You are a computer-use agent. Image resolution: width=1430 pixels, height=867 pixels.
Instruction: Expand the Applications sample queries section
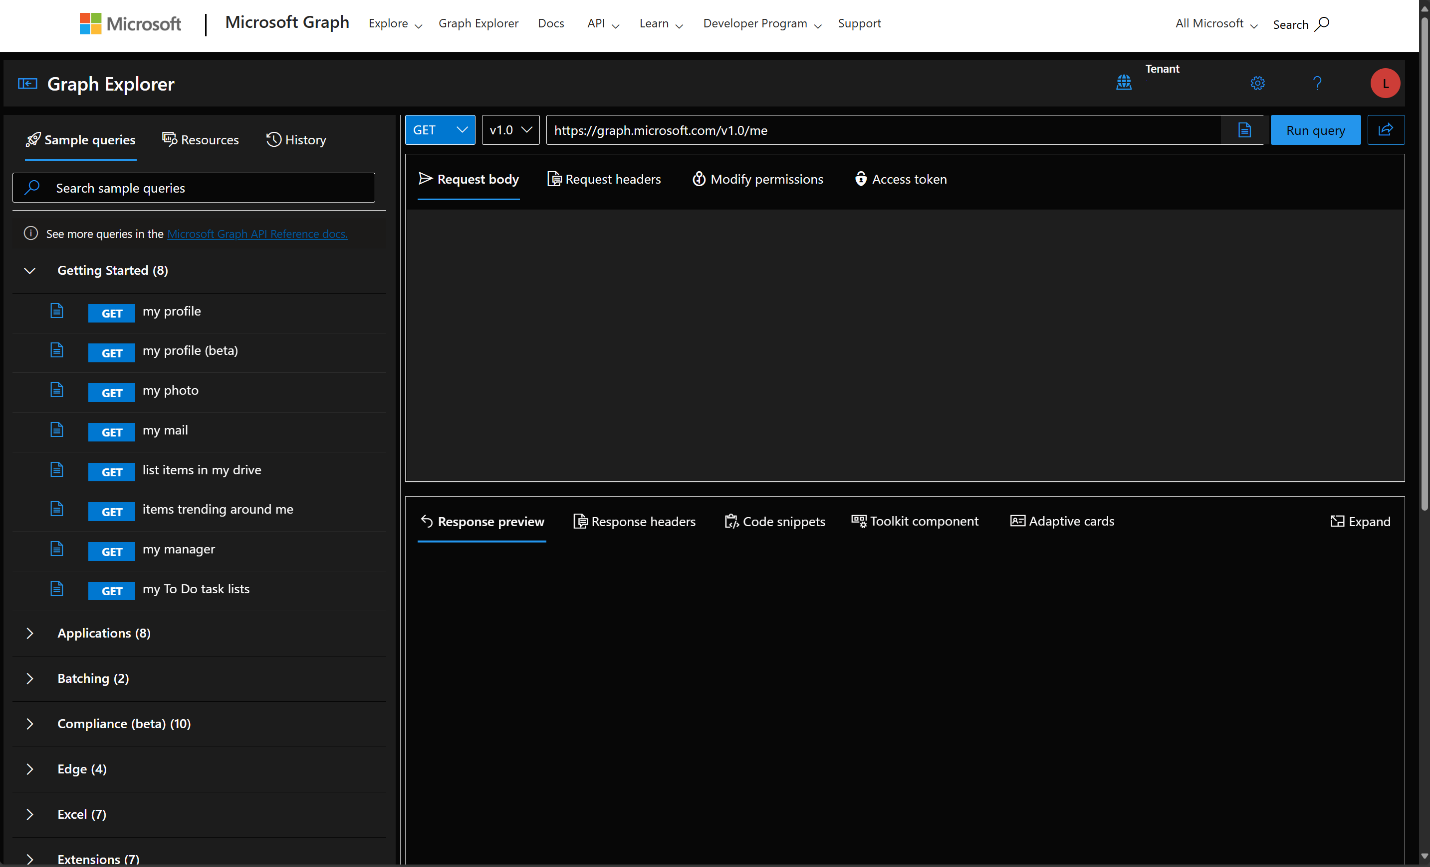tap(29, 633)
